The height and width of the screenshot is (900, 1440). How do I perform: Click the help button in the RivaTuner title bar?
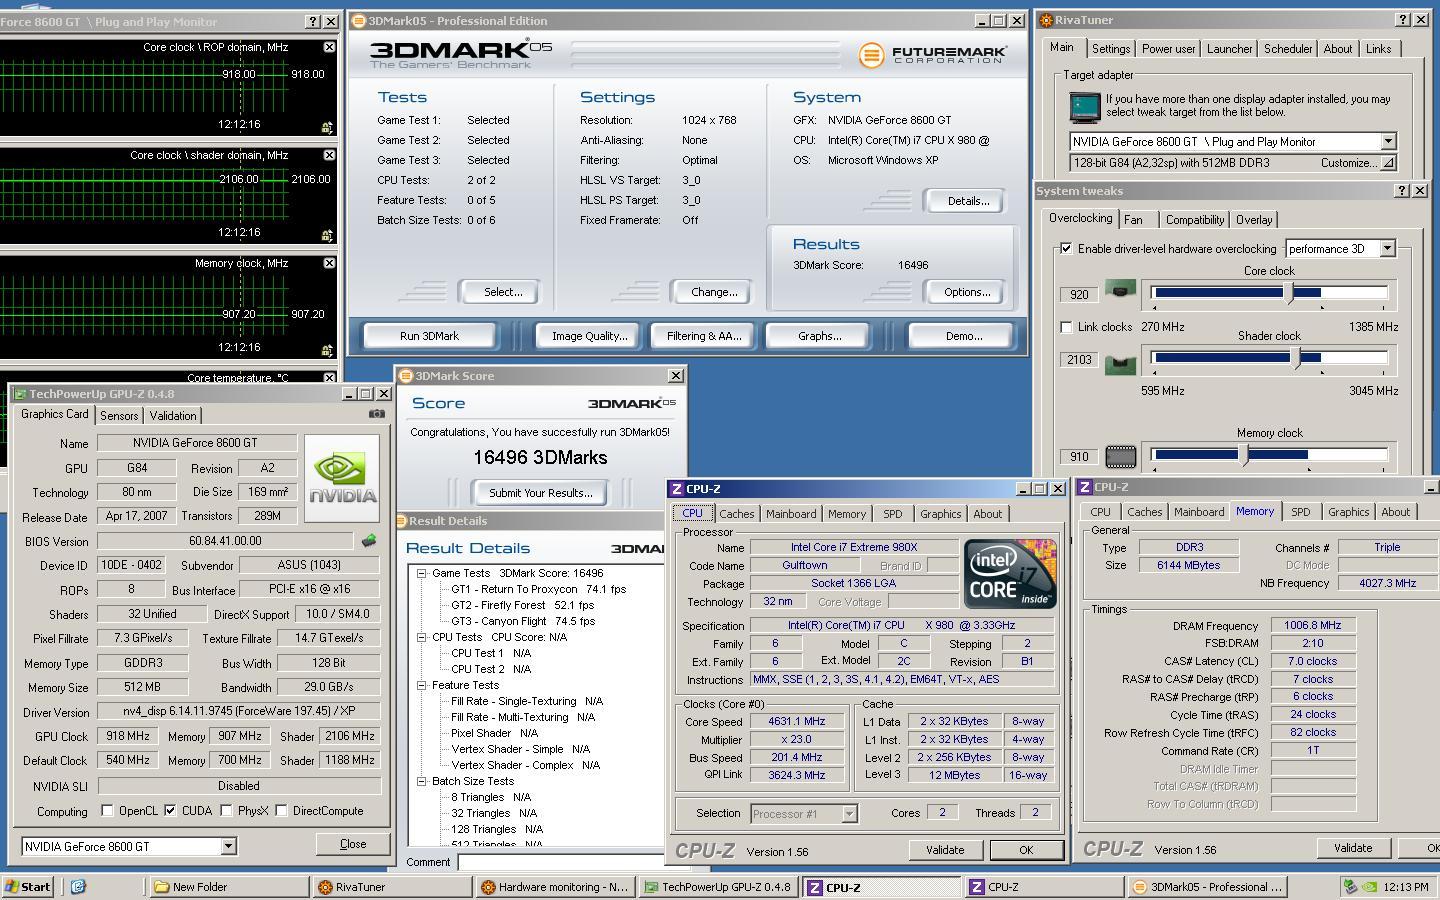(x=1402, y=20)
